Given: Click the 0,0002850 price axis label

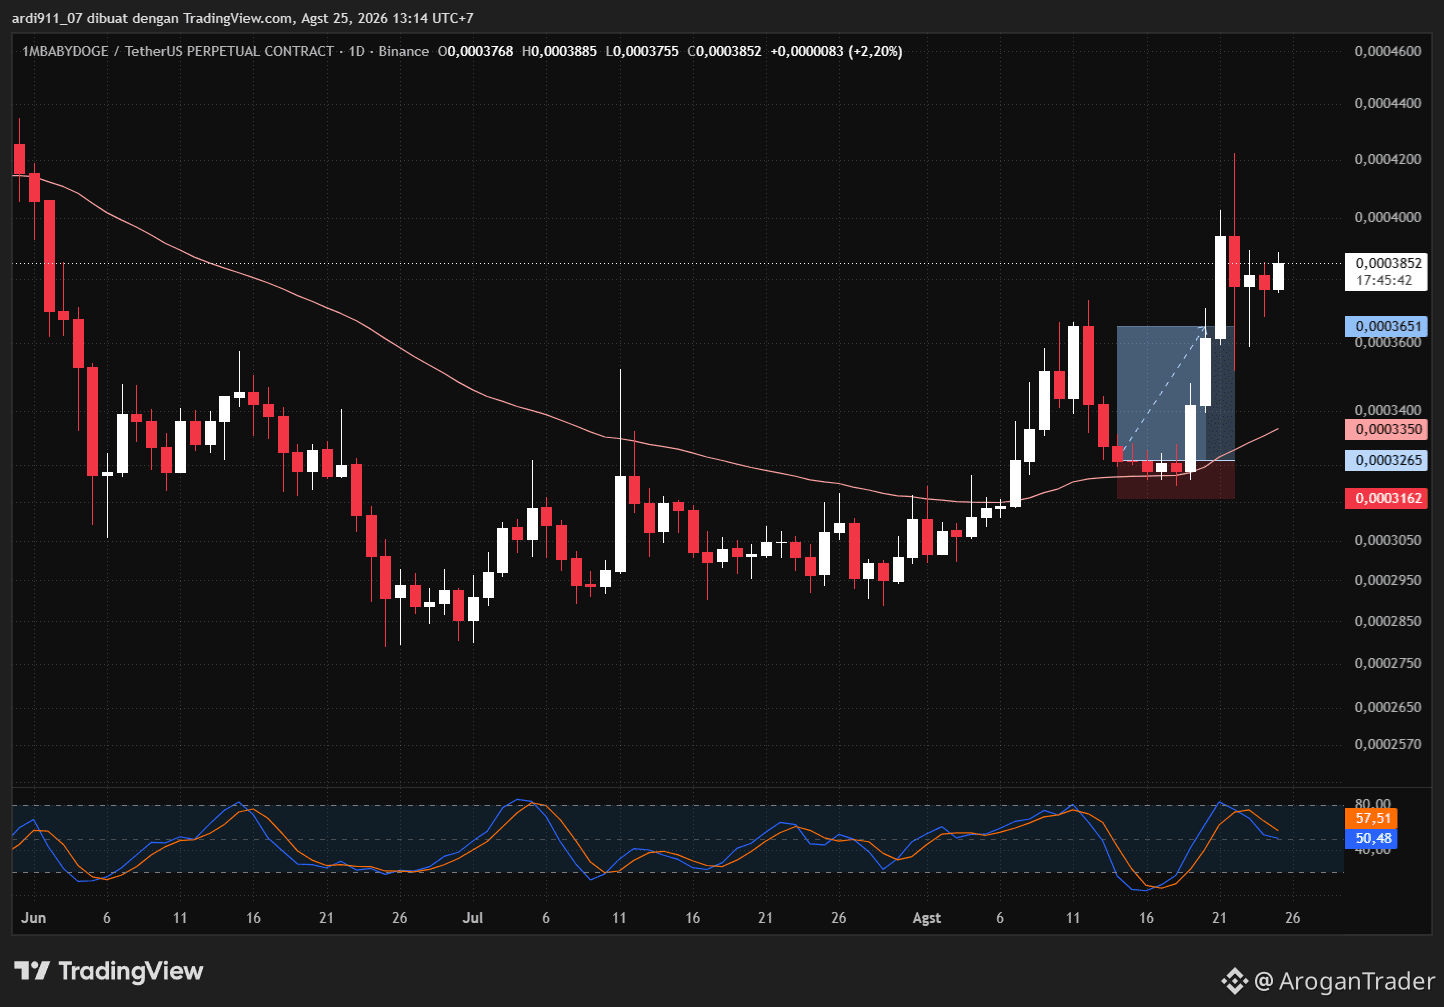Looking at the screenshot, I should [x=1388, y=621].
